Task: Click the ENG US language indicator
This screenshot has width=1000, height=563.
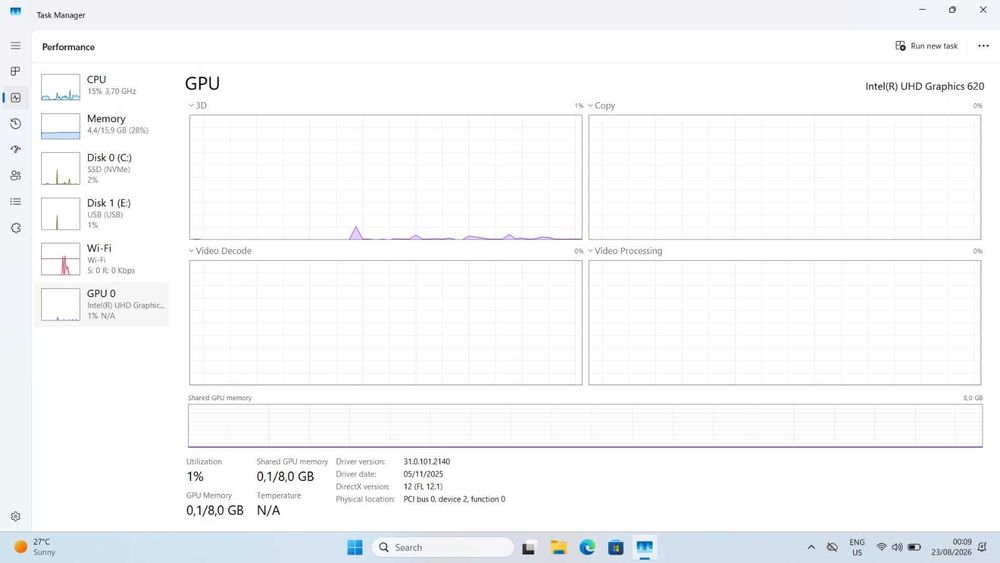Action: pos(857,547)
